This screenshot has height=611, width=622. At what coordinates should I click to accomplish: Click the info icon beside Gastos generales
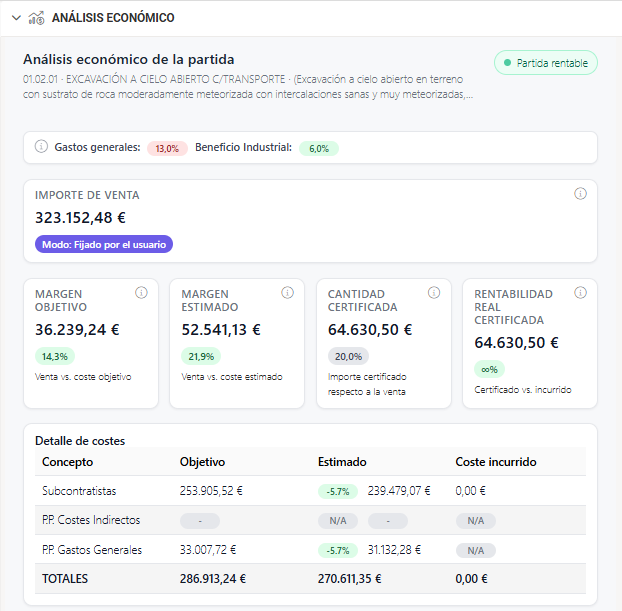coord(41,147)
